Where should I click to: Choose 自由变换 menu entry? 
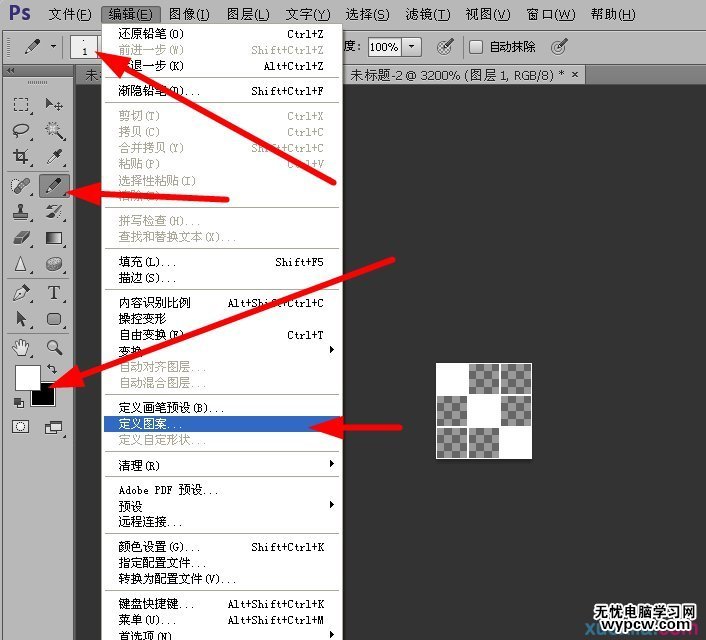pyautogui.click(x=221, y=335)
